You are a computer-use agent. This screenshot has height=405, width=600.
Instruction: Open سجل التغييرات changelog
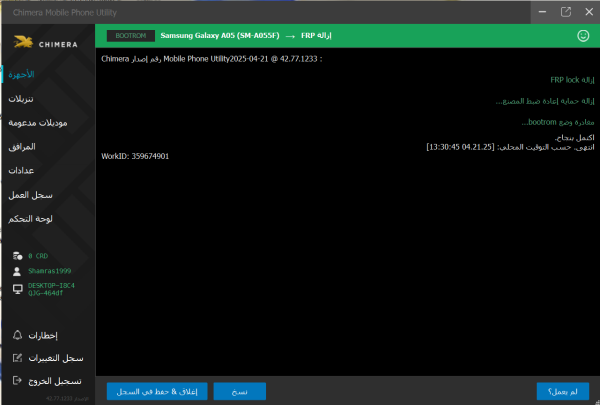pos(56,358)
